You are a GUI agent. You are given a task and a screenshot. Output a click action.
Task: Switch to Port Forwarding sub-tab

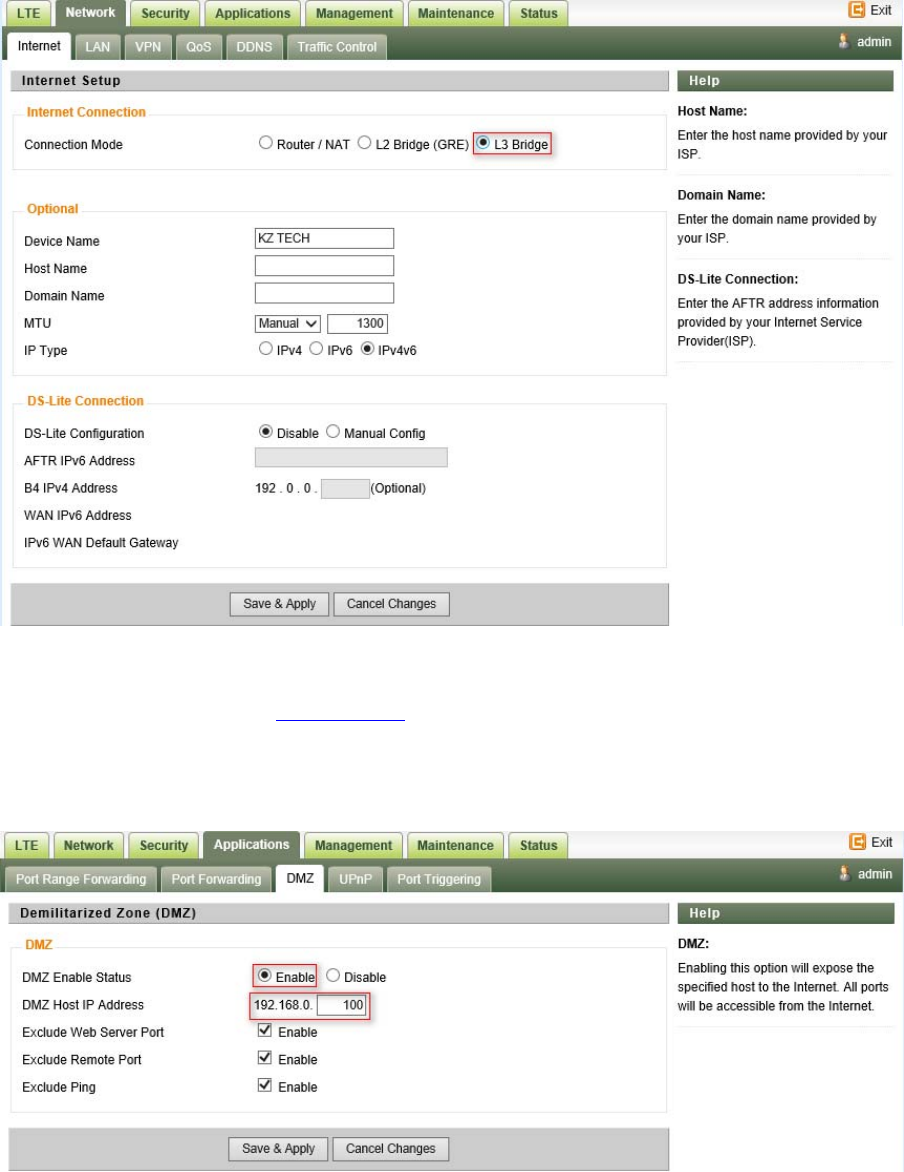click(216, 879)
